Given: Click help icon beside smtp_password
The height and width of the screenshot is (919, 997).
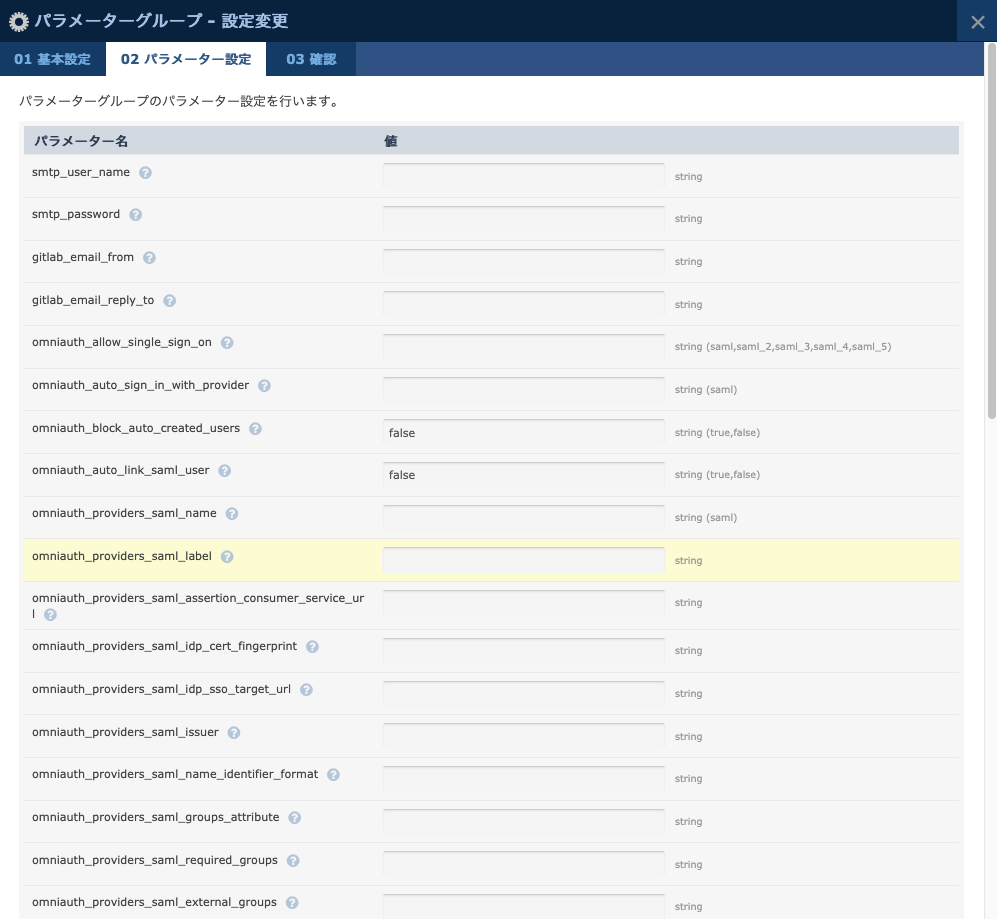Looking at the screenshot, I should tap(136, 214).
